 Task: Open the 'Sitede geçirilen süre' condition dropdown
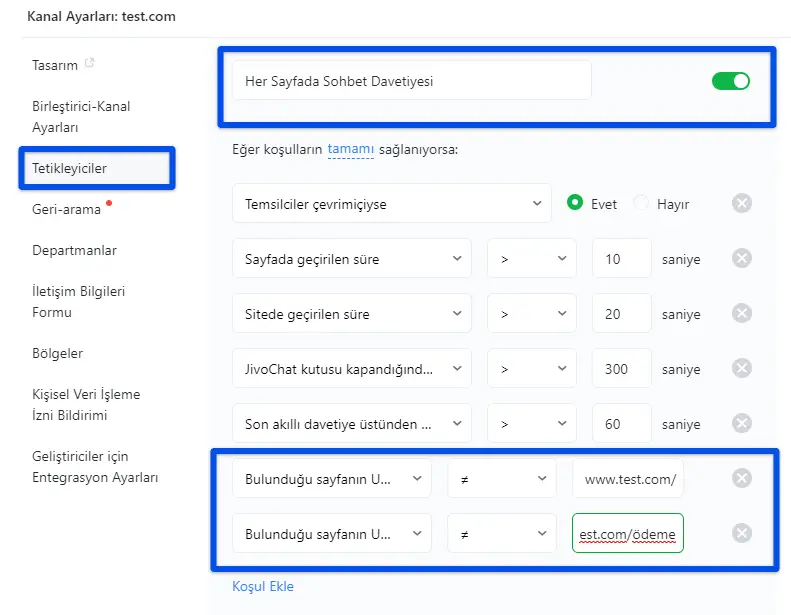(351, 314)
